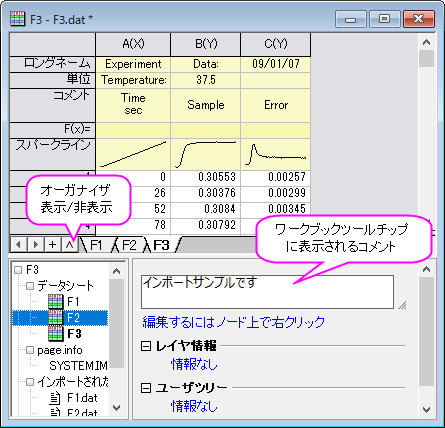Click the comment text box インポートサンプルです
Image resolution: width=445 pixels, height=428 pixels.
pos(267,292)
